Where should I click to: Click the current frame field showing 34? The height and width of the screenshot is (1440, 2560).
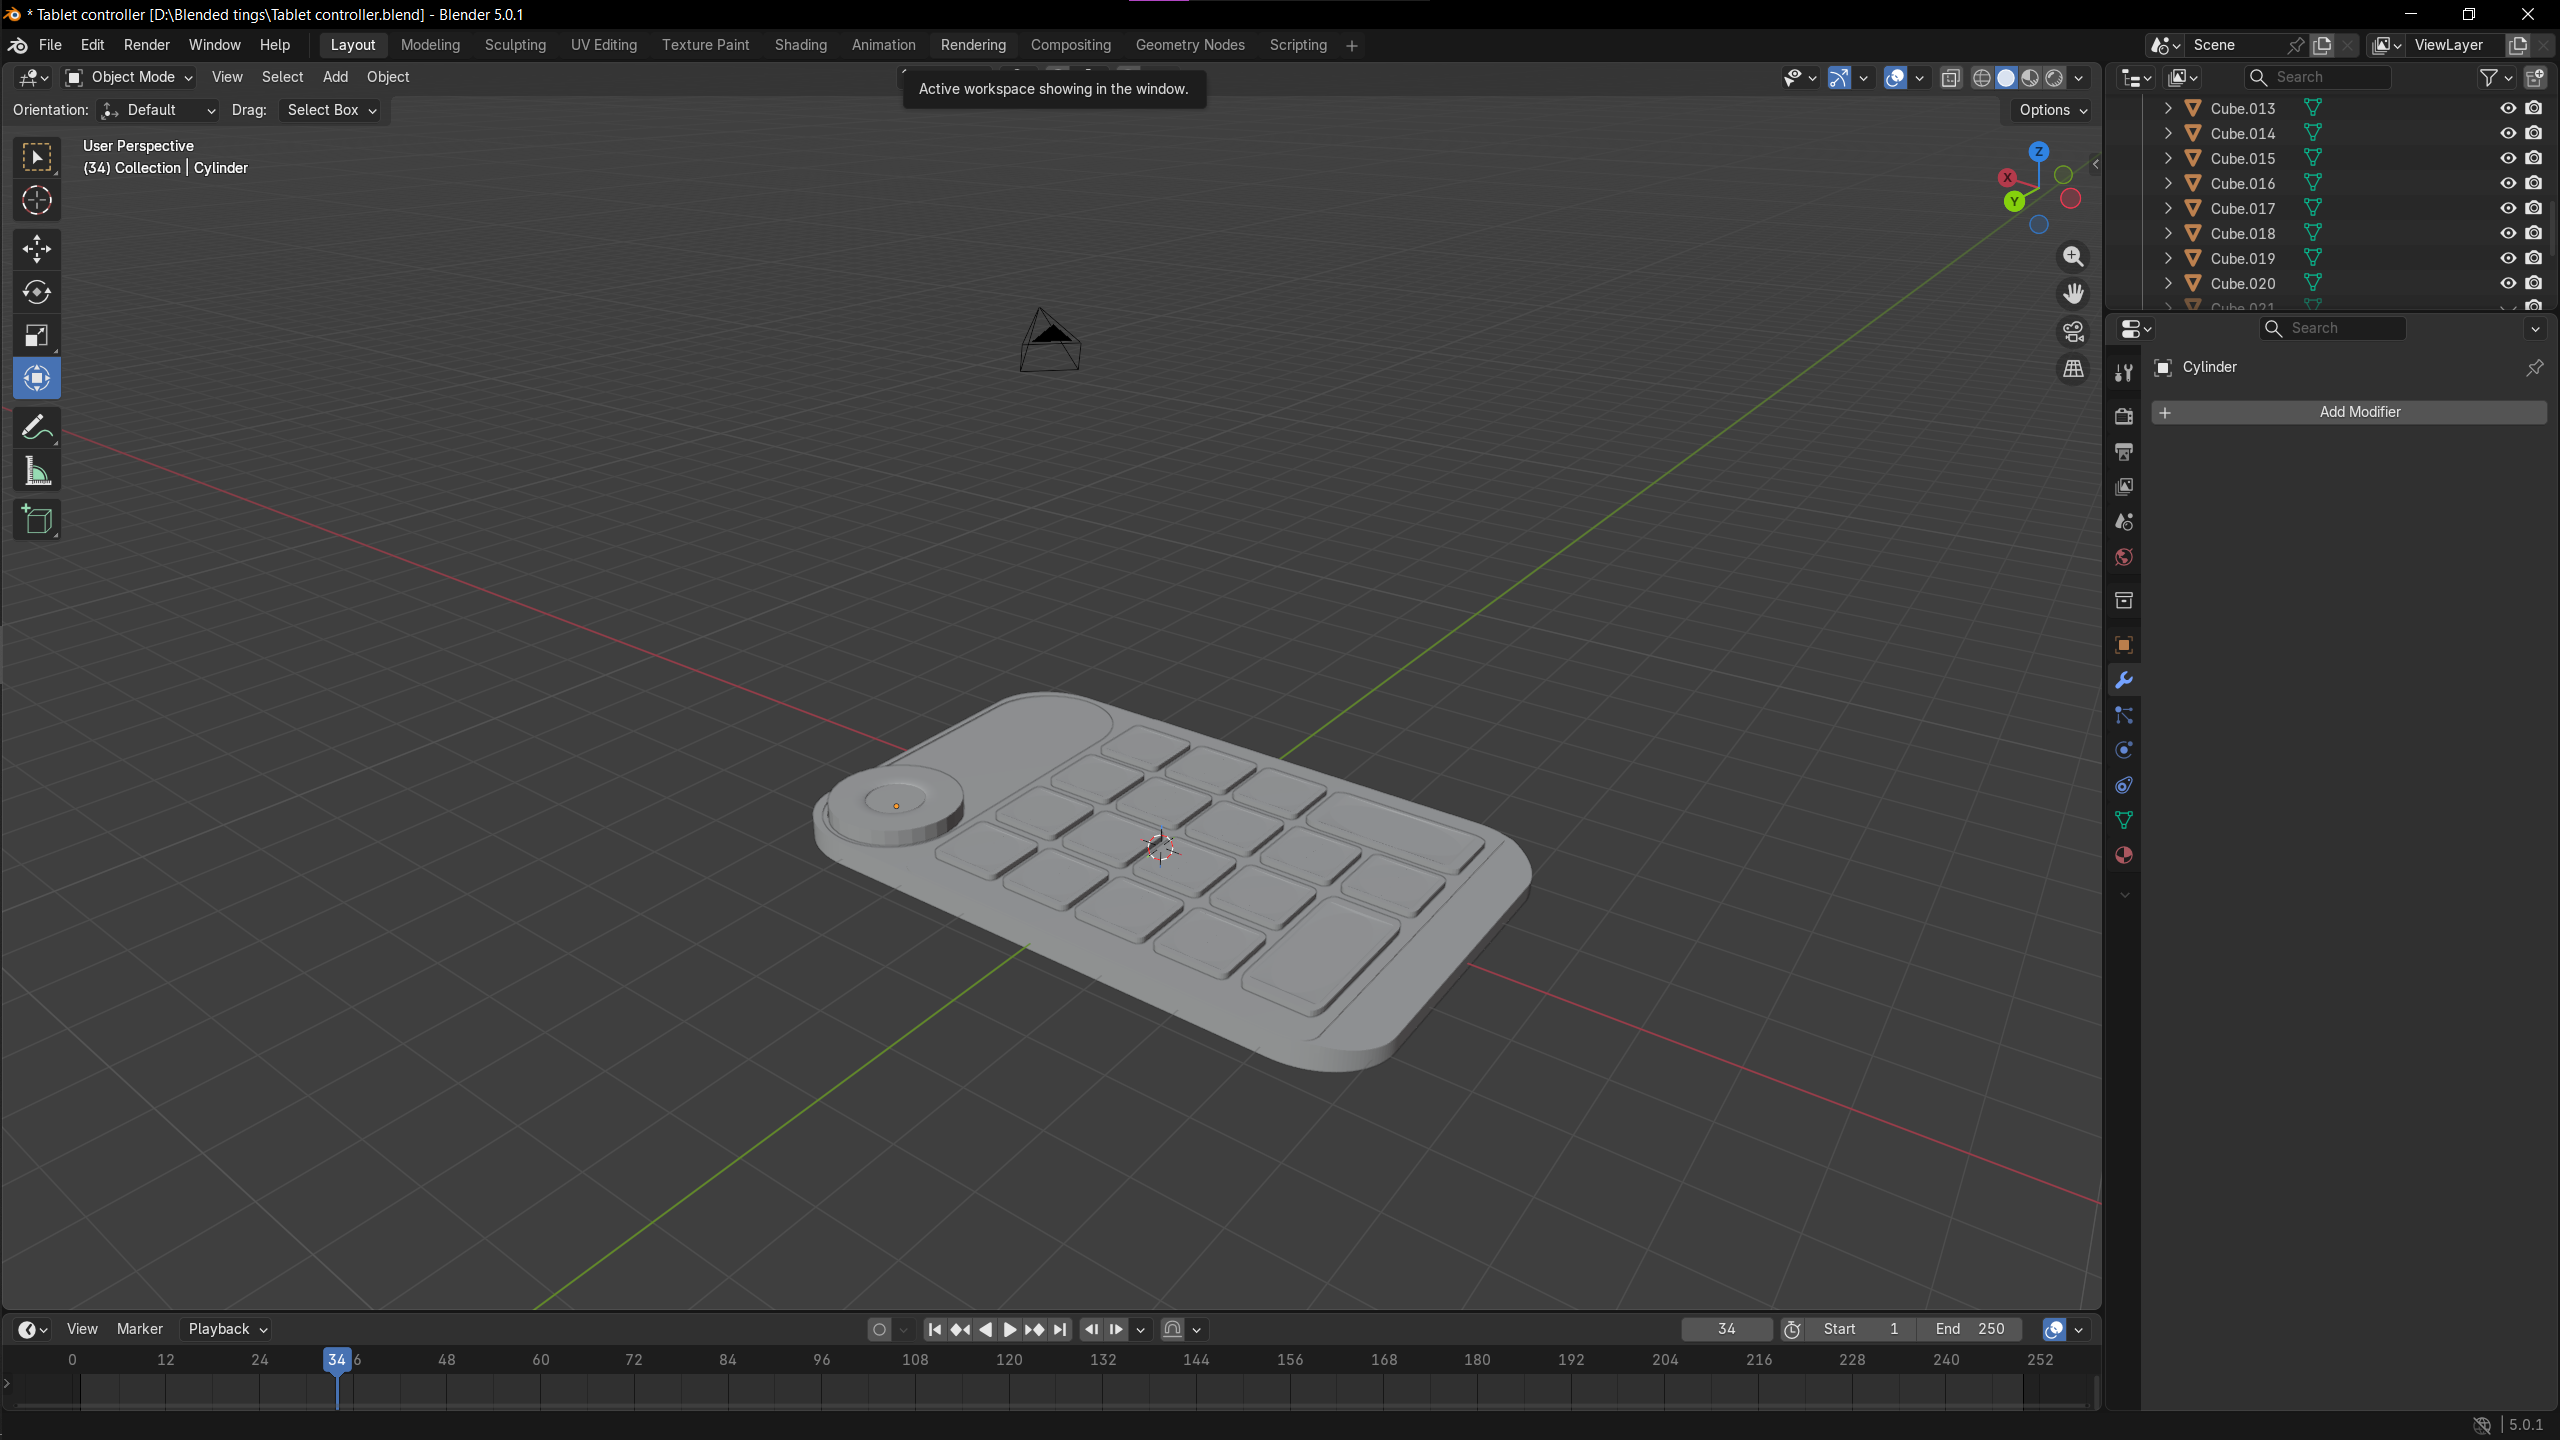click(x=1726, y=1329)
